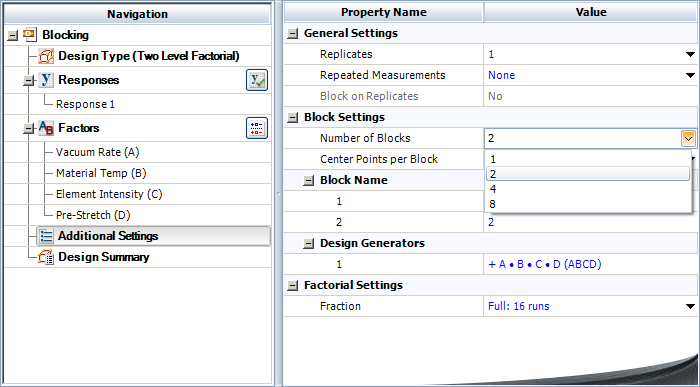Click the Block on Replicates label

pyautogui.click(x=369, y=96)
